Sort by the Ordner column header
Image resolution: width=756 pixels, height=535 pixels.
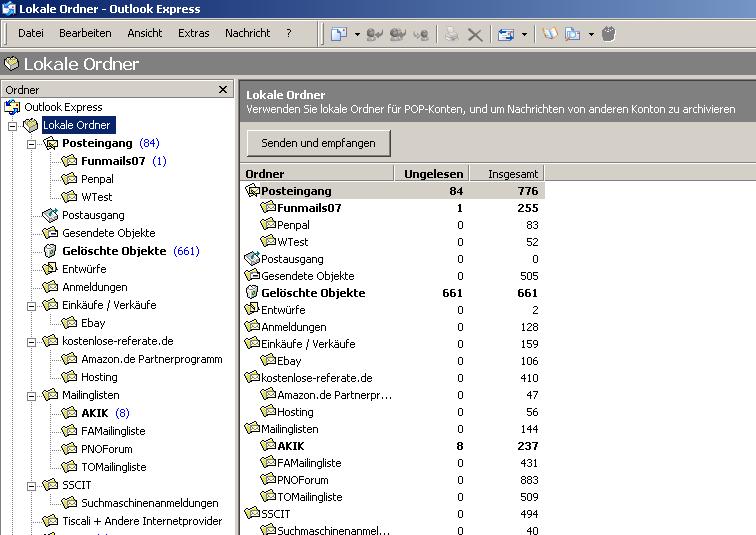(317, 174)
